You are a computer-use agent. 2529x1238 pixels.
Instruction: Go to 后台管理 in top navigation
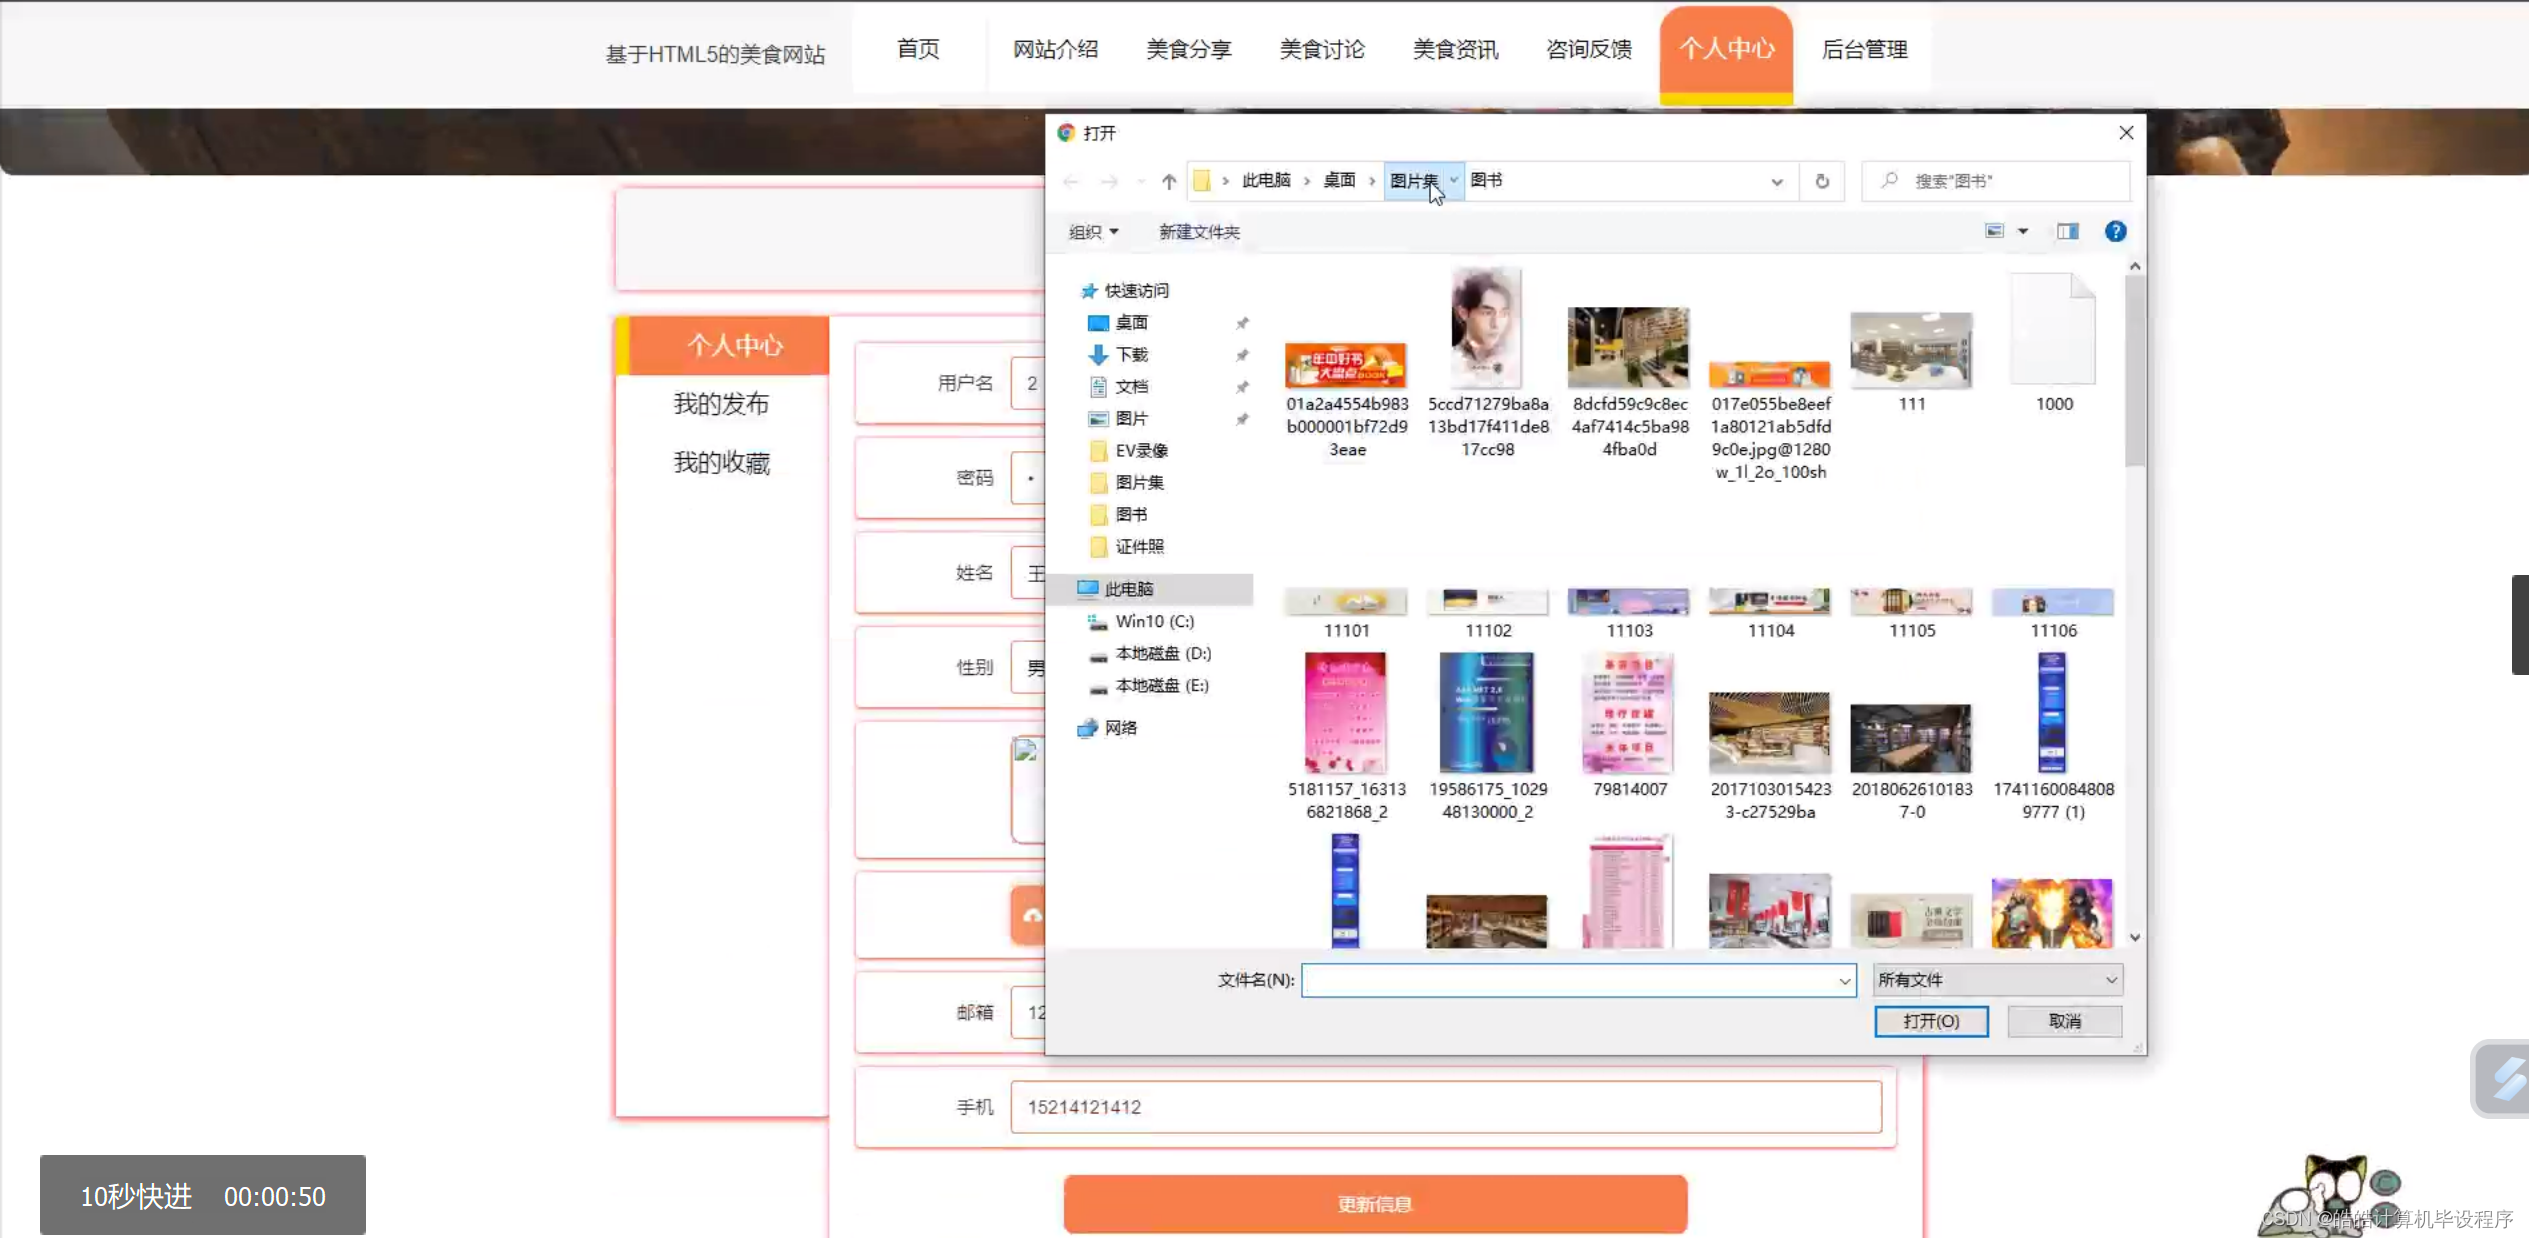click(x=1864, y=49)
